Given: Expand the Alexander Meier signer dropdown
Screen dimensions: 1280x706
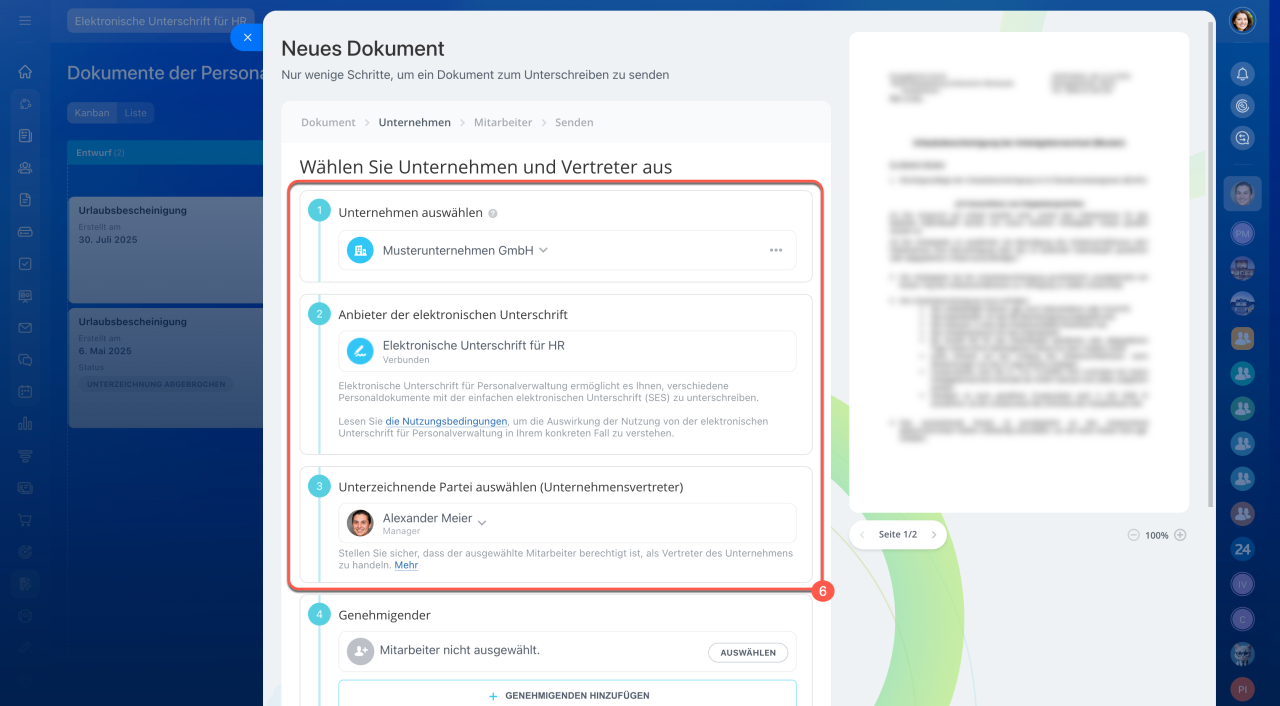Looking at the screenshot, I should 482,522.
